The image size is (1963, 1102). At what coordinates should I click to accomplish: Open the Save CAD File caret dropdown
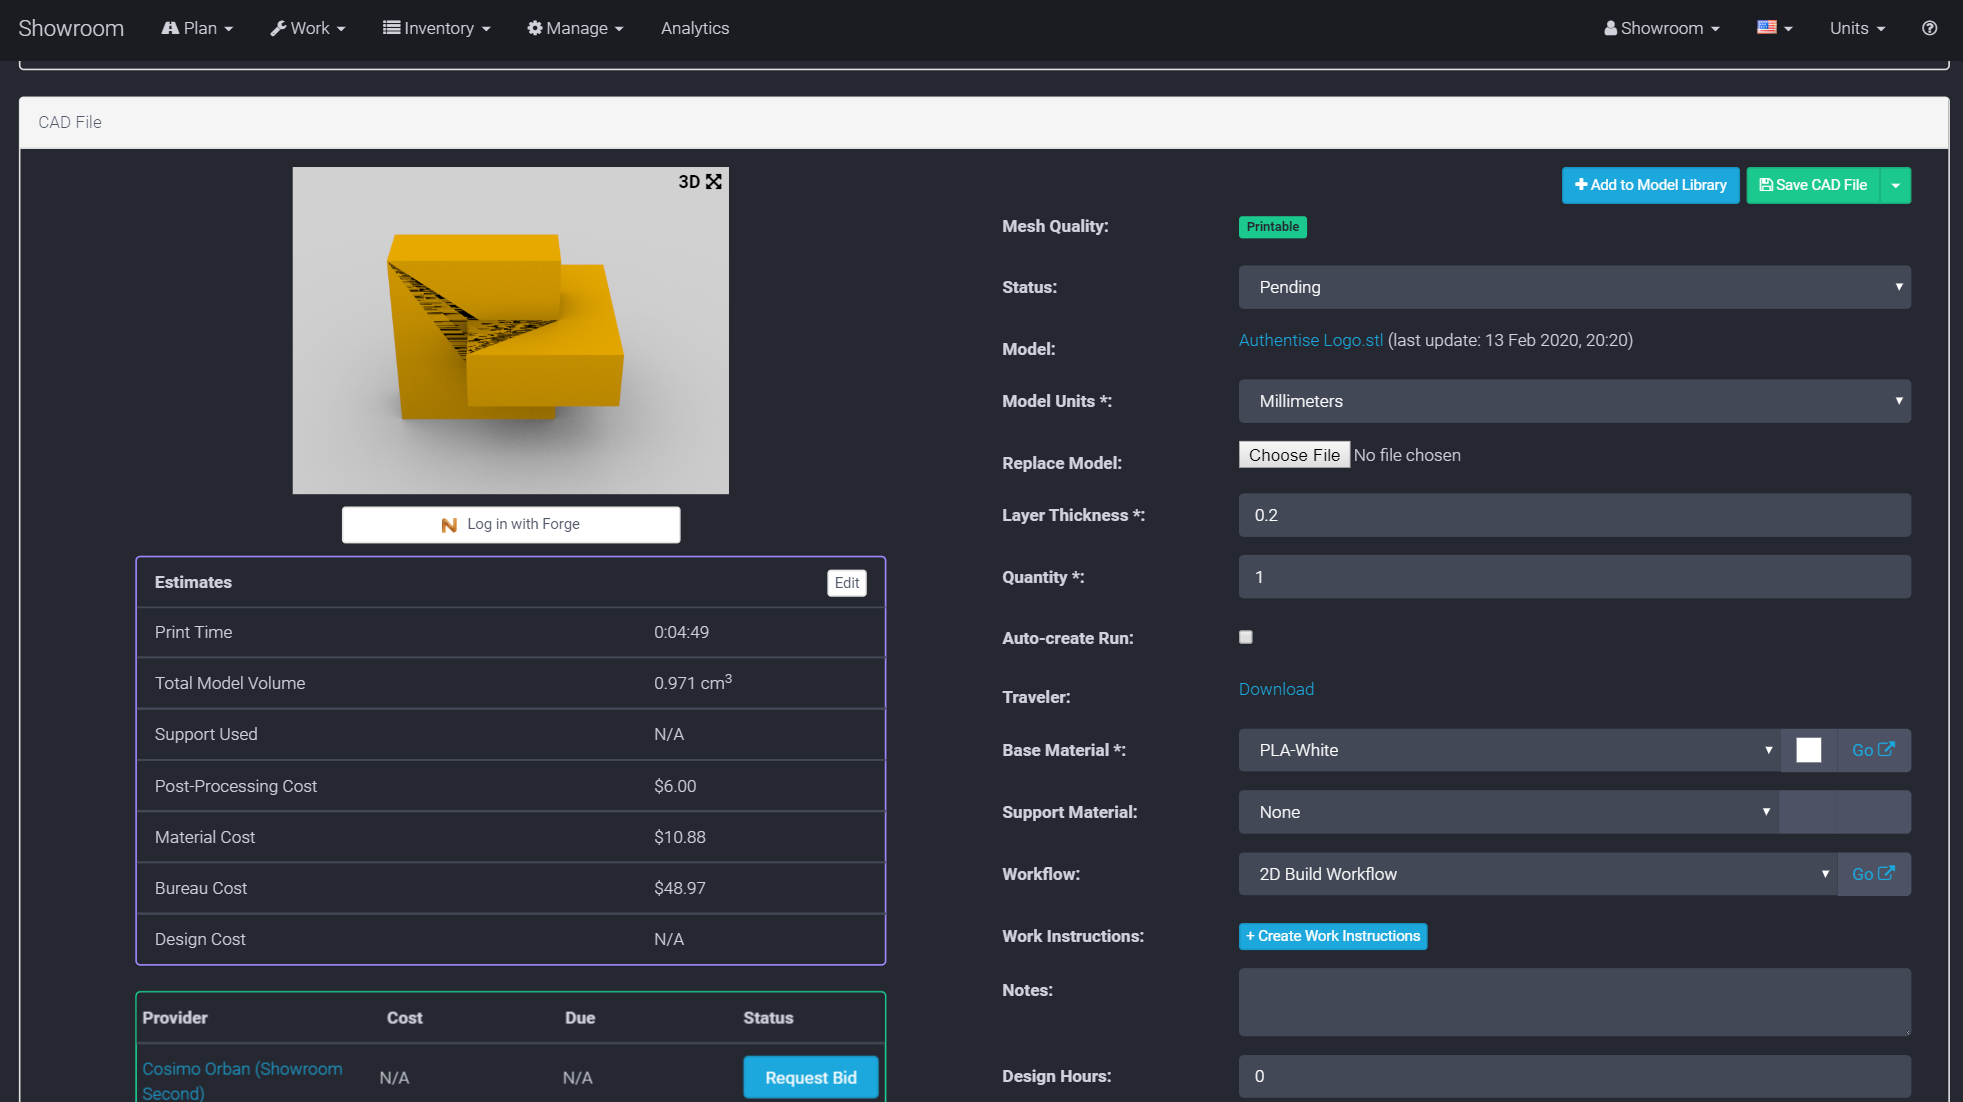(x=1896, y=185)
